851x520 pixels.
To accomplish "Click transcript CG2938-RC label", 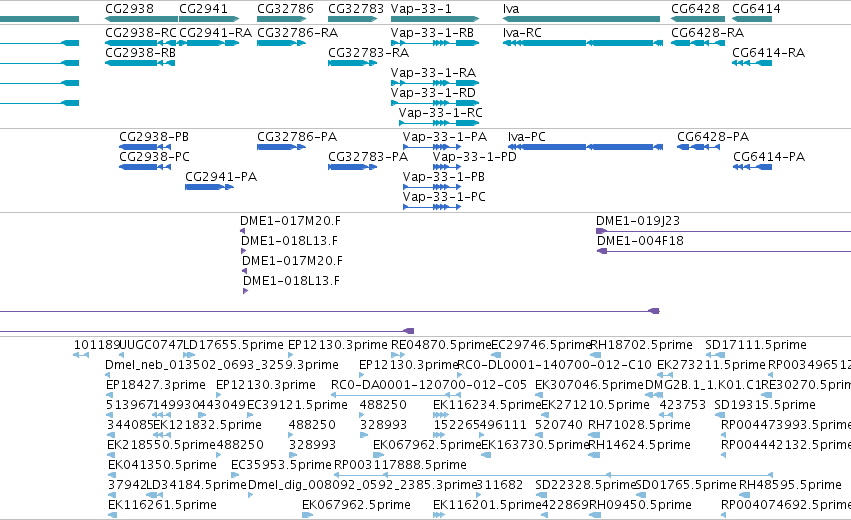I will (141, 33).
